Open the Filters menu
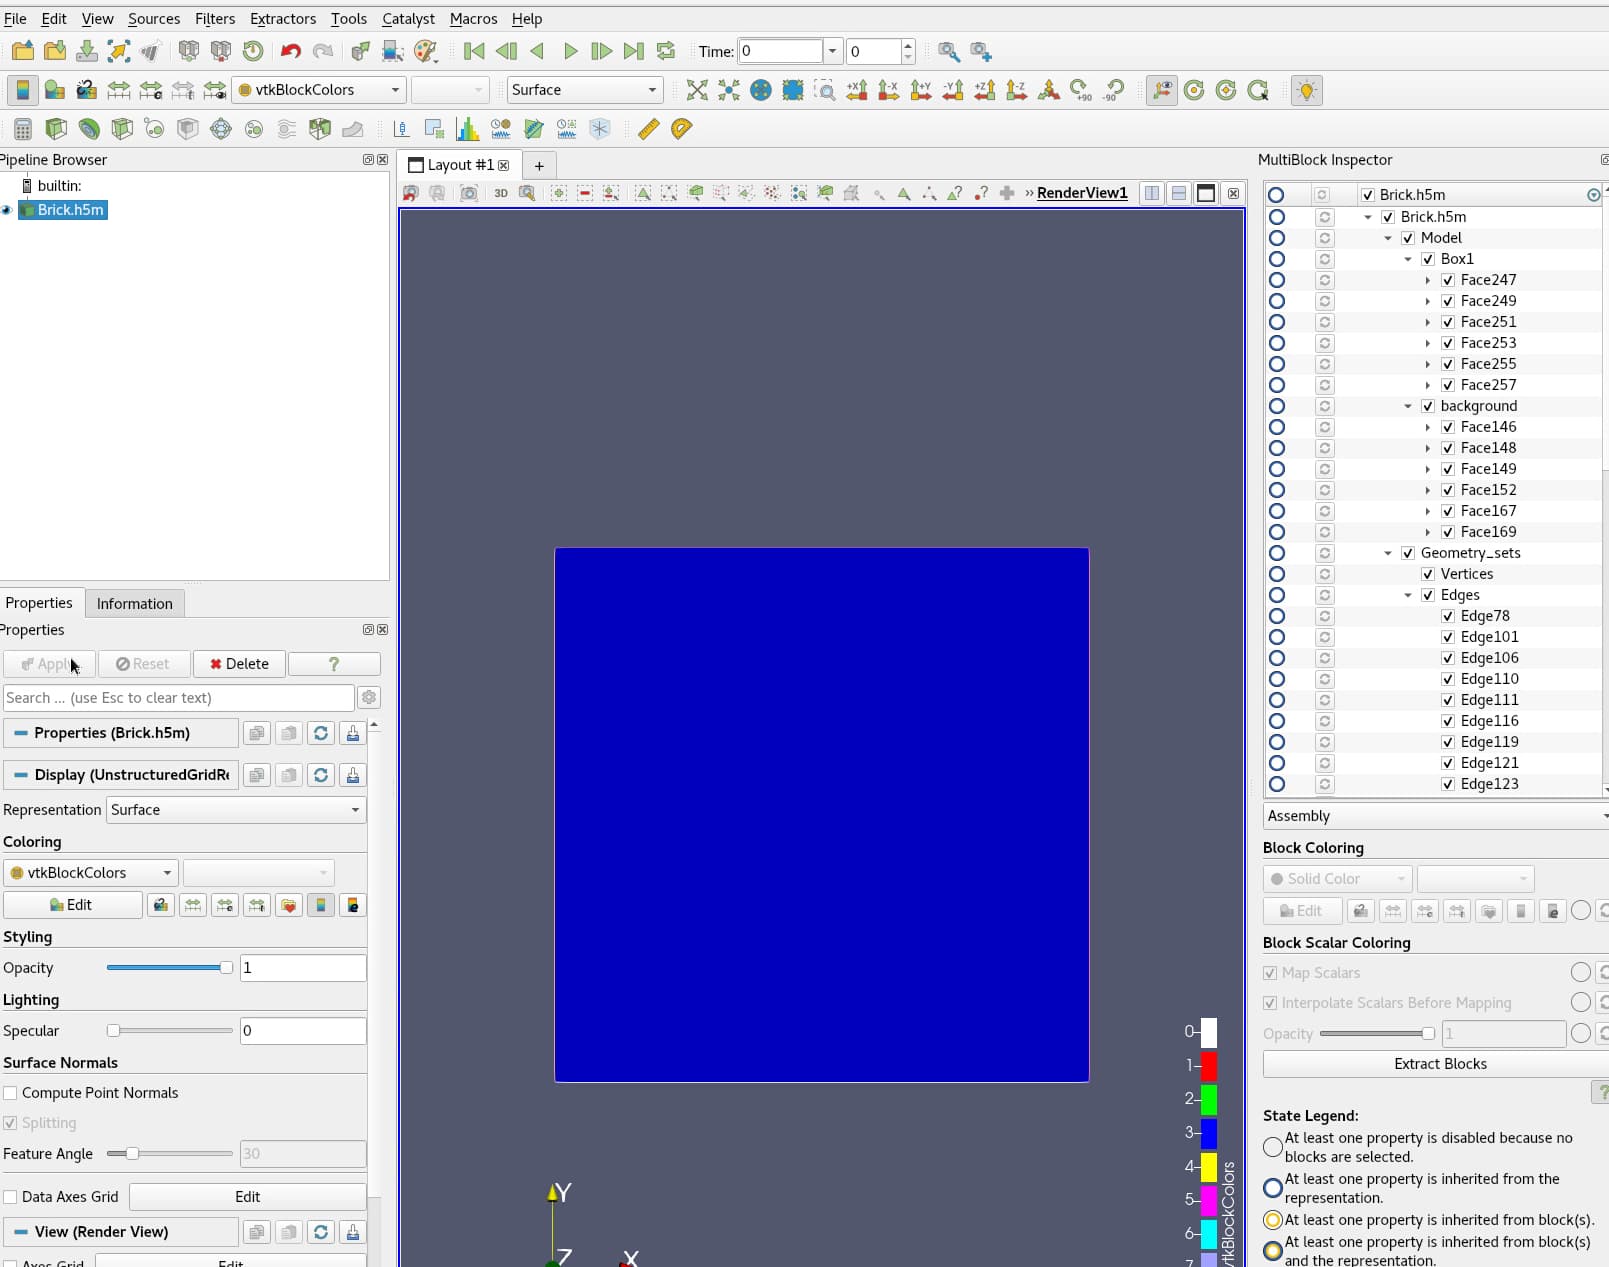Image resolution: width=1609 pixels, height=1267 pixels. (215, 19)
